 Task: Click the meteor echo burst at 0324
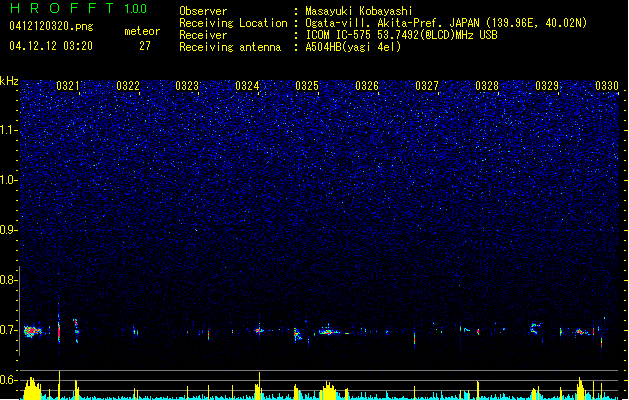(x=259, y=331)
